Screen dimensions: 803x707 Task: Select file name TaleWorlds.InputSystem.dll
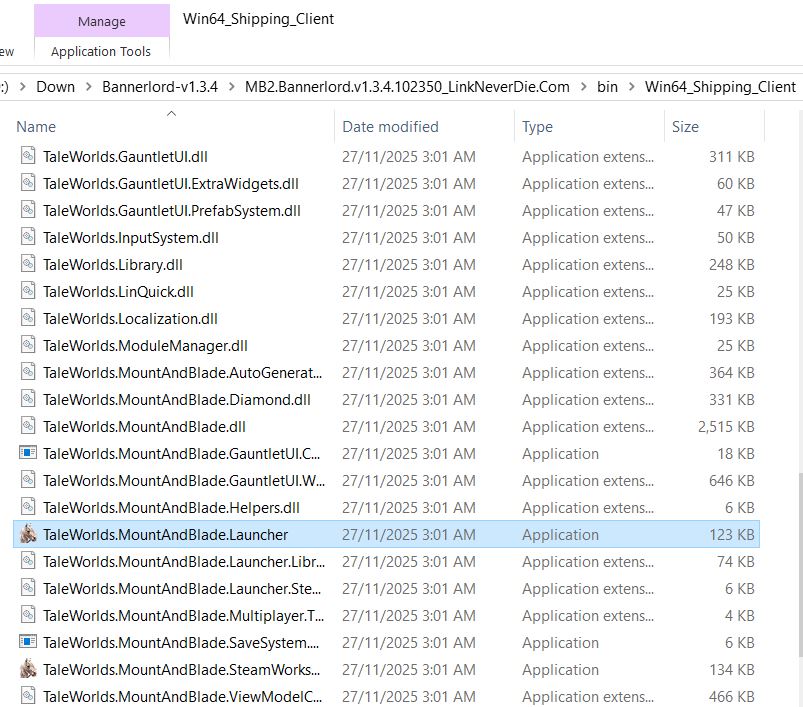point(131,238)
